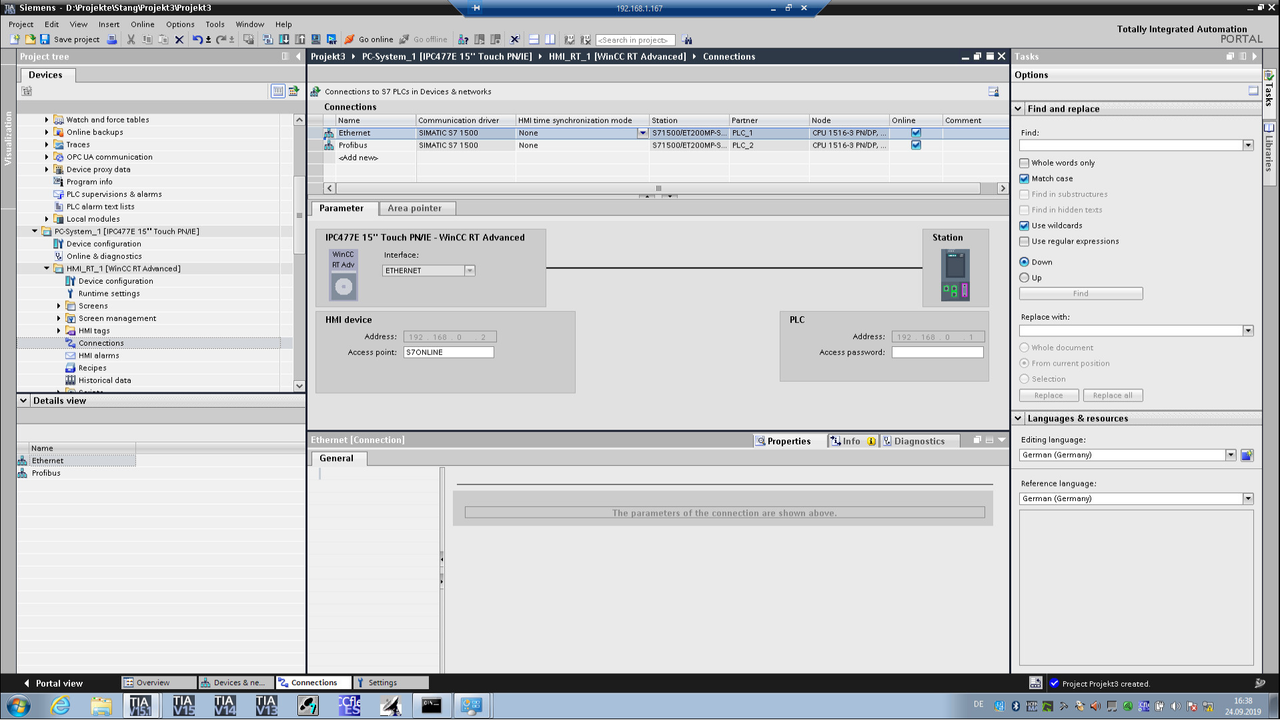Viewport: 1280px width, 720px height.
Task: Collapse the Languages & resources section
Action: 1019,418
